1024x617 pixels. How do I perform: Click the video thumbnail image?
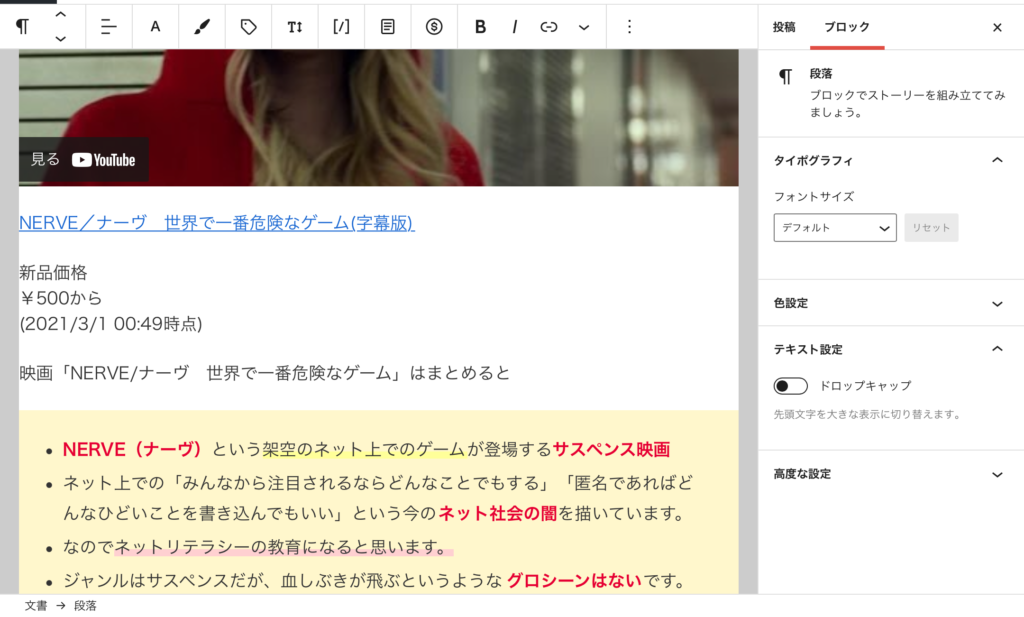coord(379,118)
